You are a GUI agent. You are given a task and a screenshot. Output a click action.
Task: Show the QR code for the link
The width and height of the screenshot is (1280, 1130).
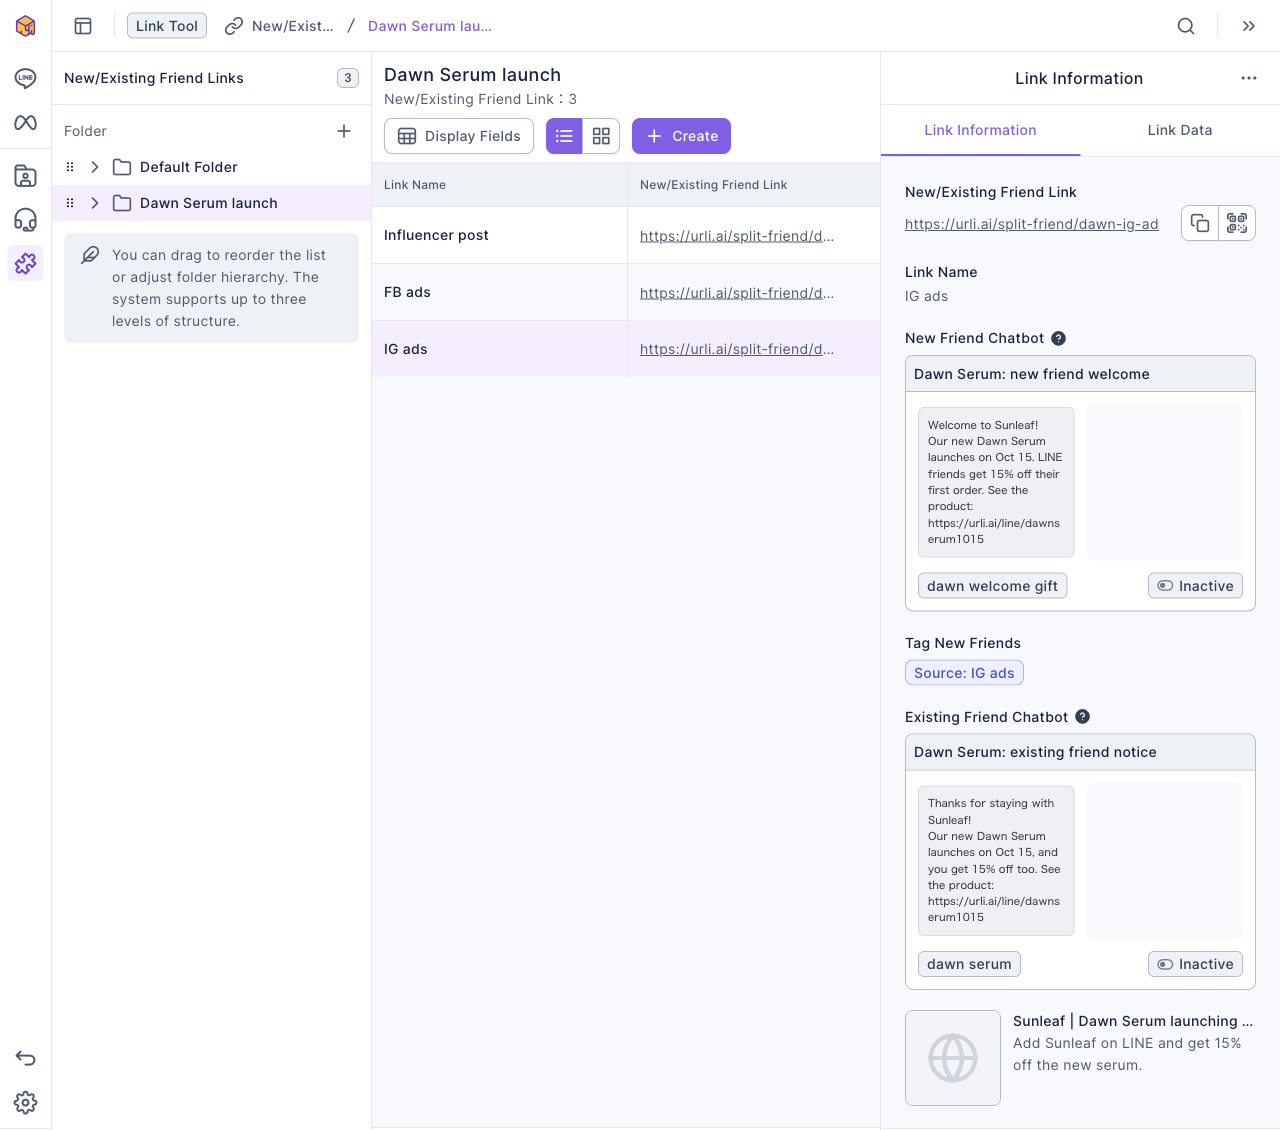click(1237, 223)
